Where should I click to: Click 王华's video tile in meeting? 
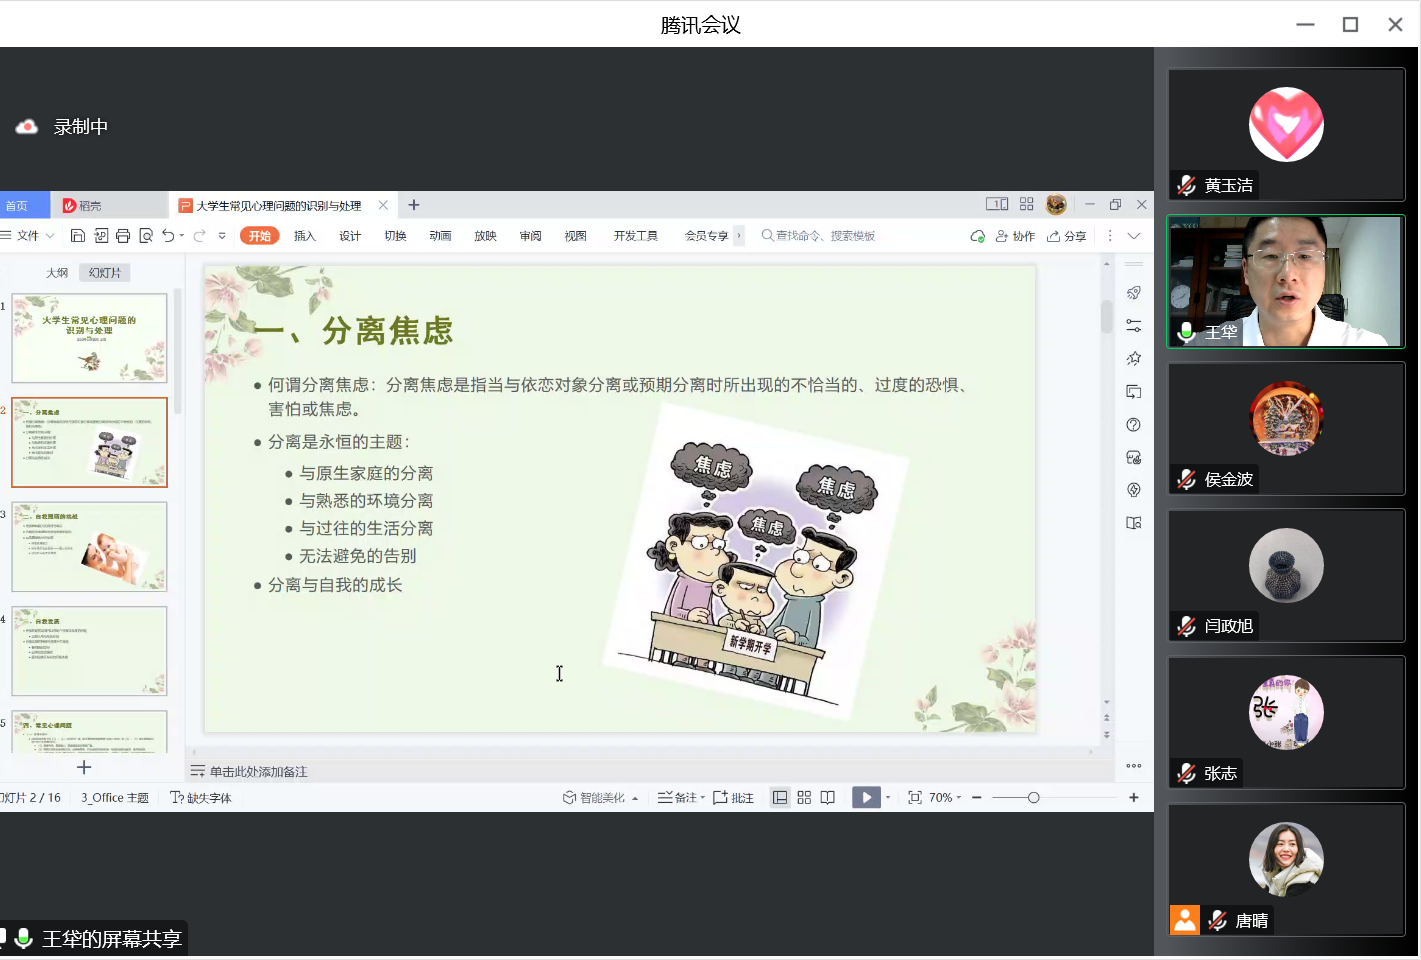point(1286,282)
